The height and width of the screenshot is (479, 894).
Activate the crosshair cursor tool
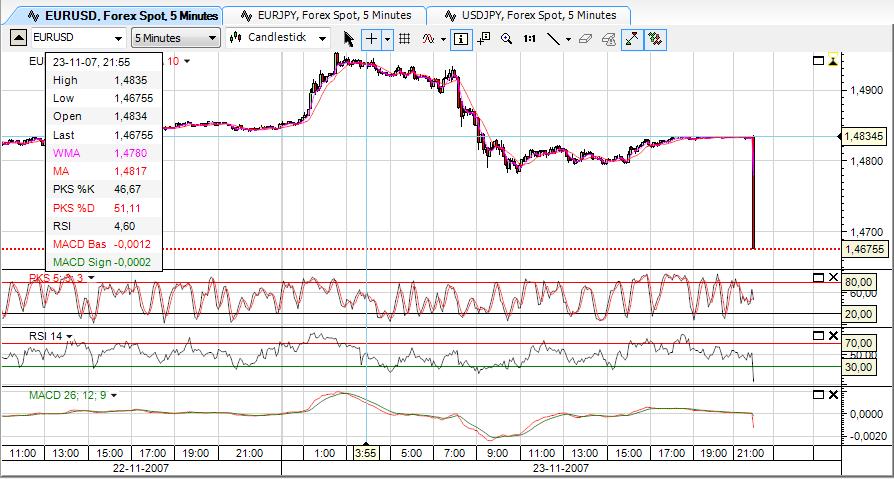pyautogui.click(x=372, y=38)
